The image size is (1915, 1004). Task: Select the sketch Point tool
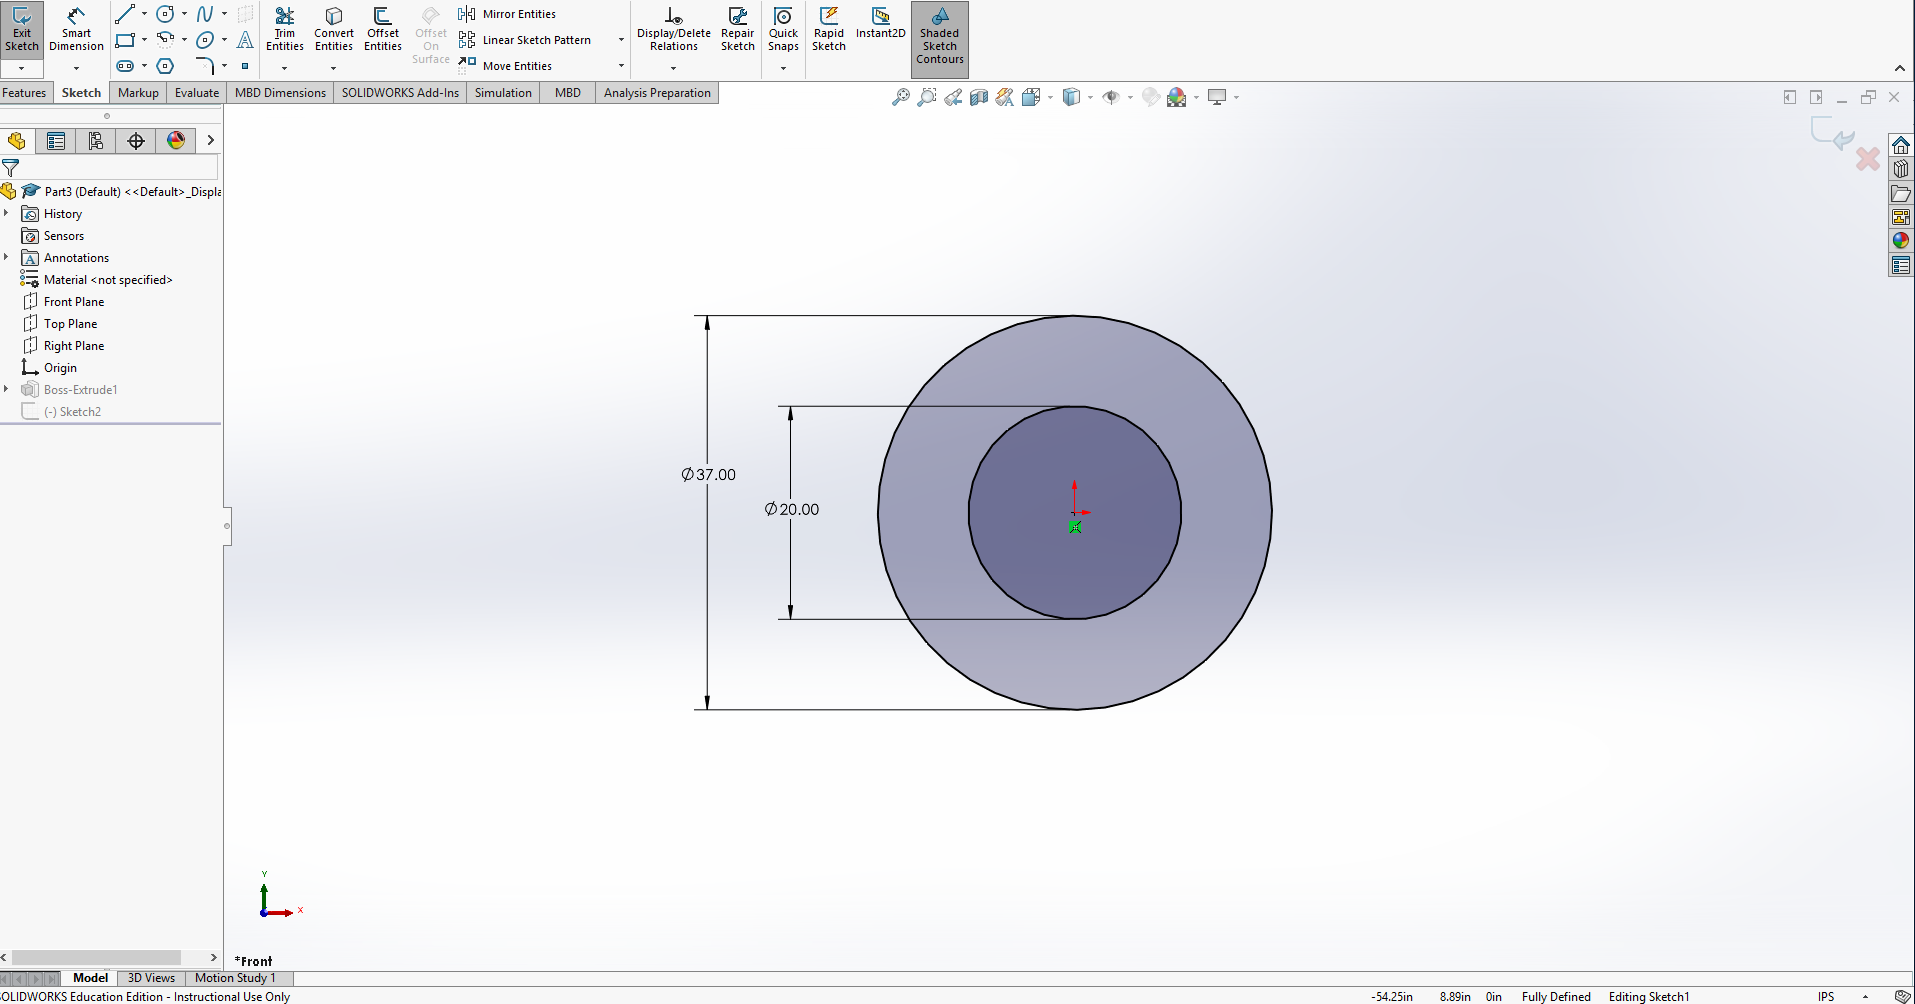245,66
